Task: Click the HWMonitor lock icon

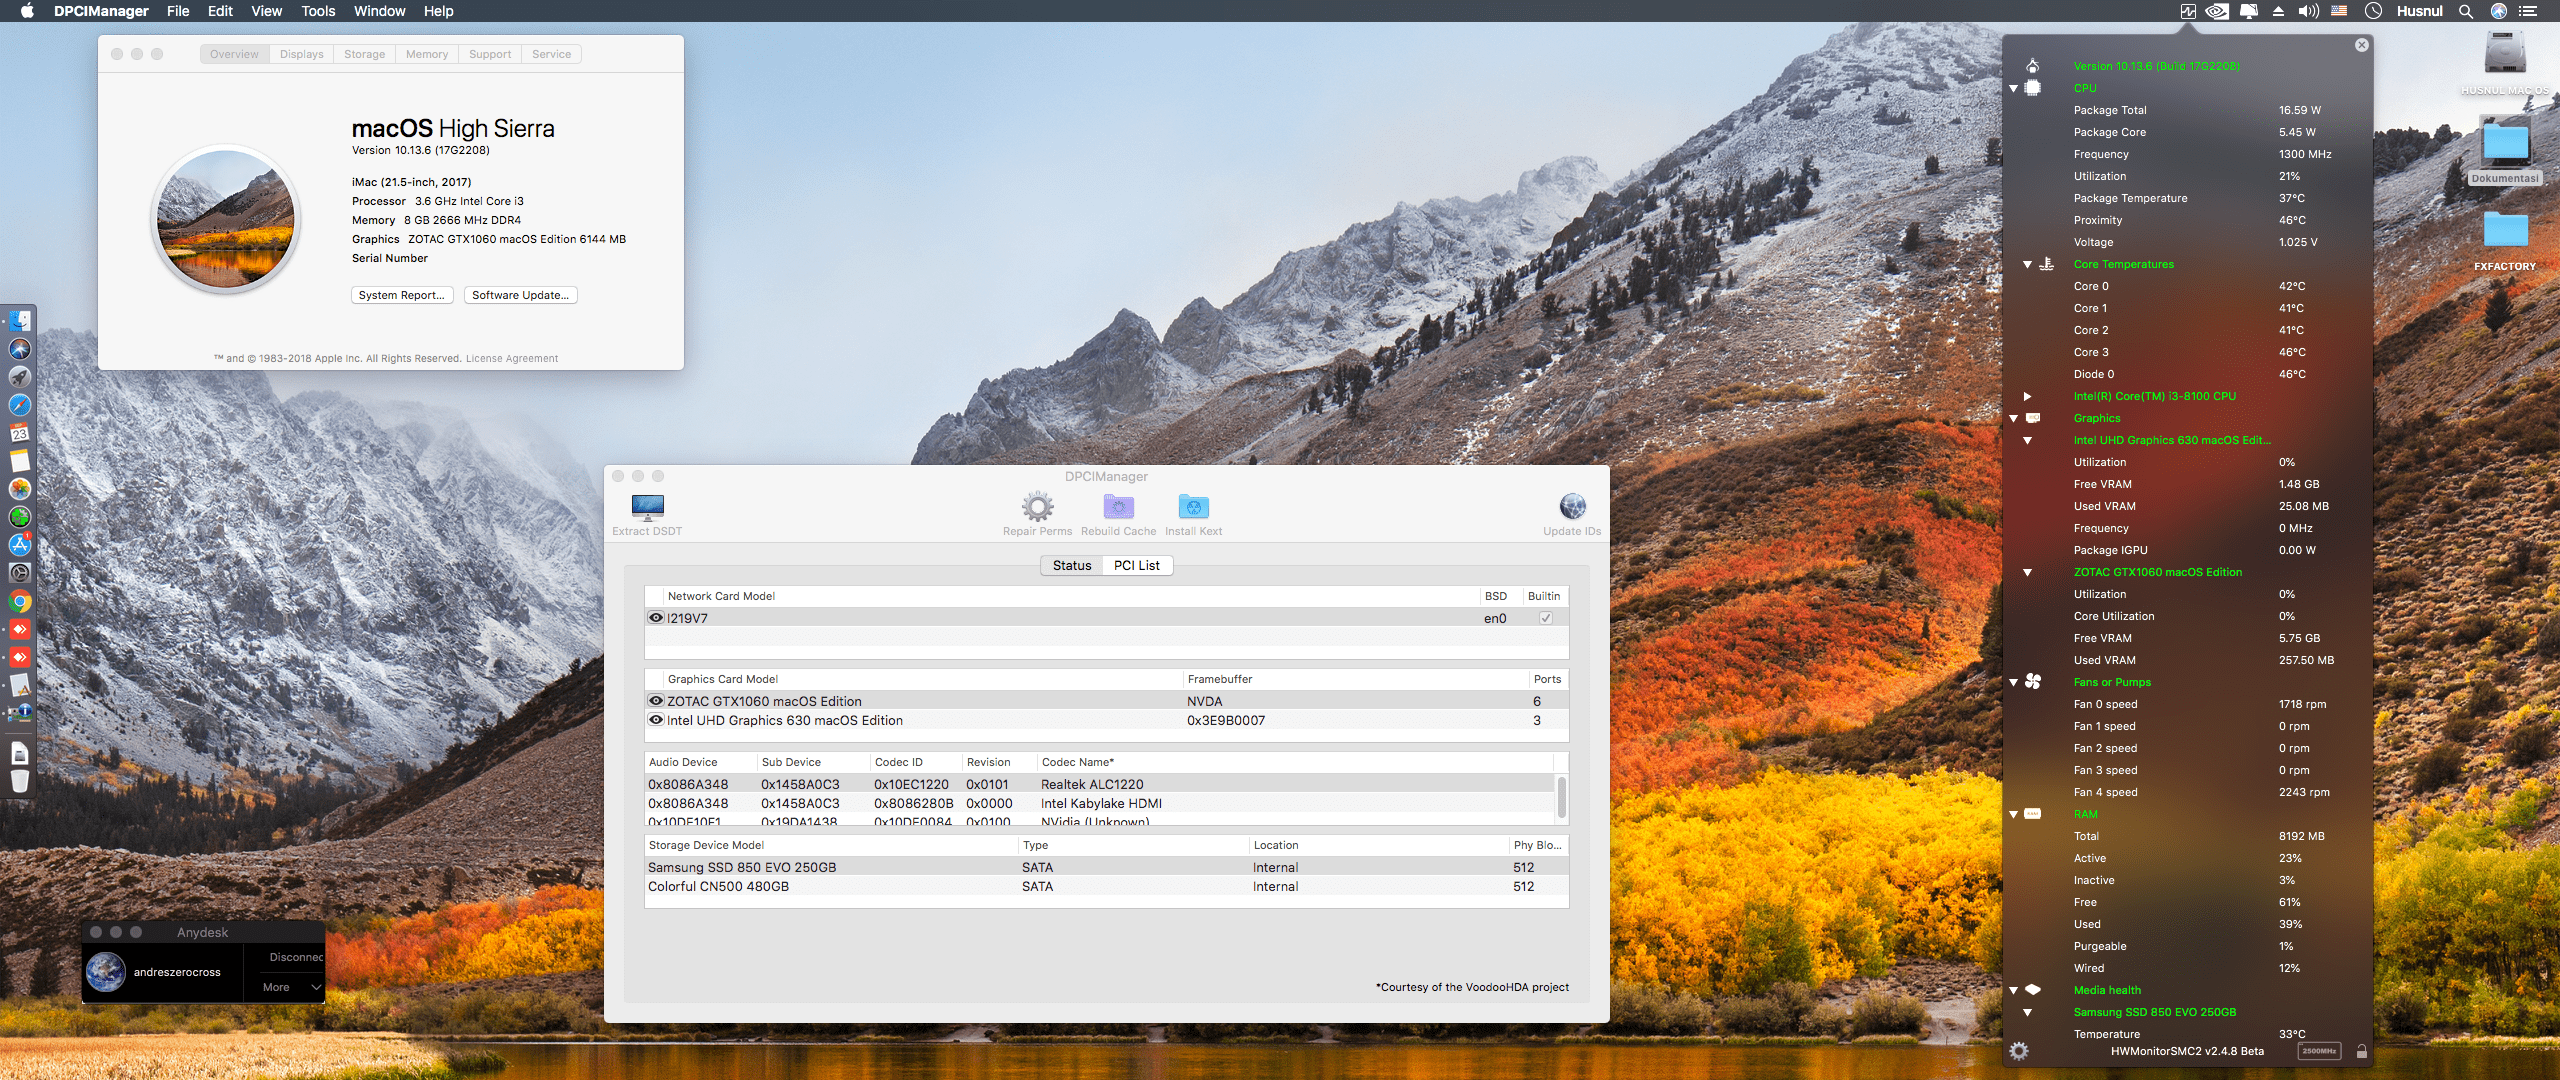Action: click(x=2361, y=1051)
